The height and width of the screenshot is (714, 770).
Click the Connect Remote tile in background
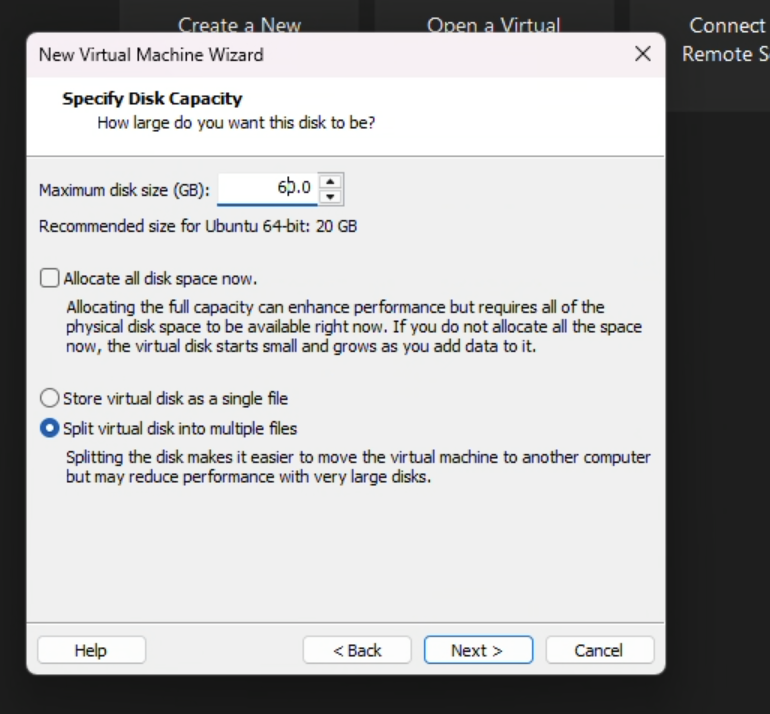pyautogui.click(x=725, y=38)
